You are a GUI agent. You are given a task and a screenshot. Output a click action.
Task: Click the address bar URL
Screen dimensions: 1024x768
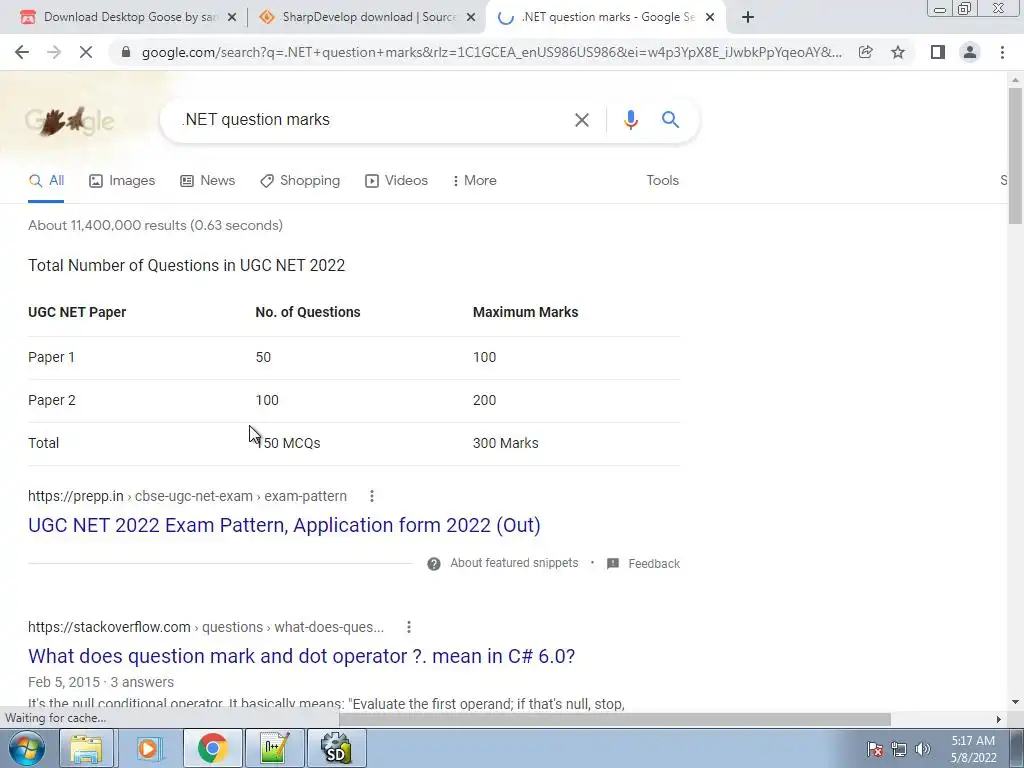click(x=491, y=52)
